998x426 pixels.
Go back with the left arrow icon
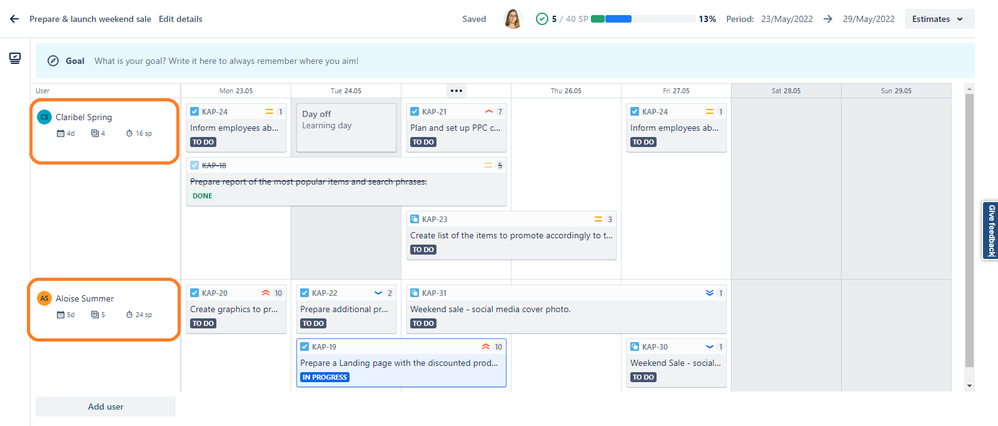coord(14,19)
